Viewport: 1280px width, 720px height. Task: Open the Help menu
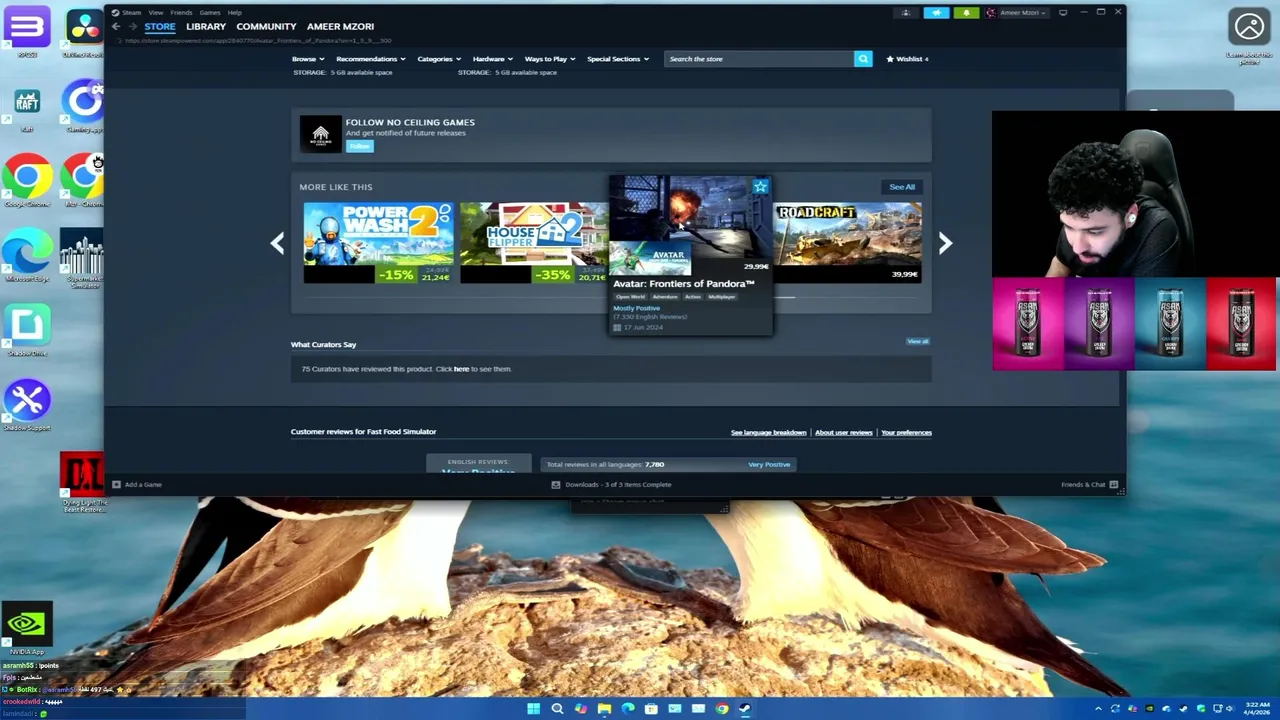pyautogui.click(x=235, y=13)
